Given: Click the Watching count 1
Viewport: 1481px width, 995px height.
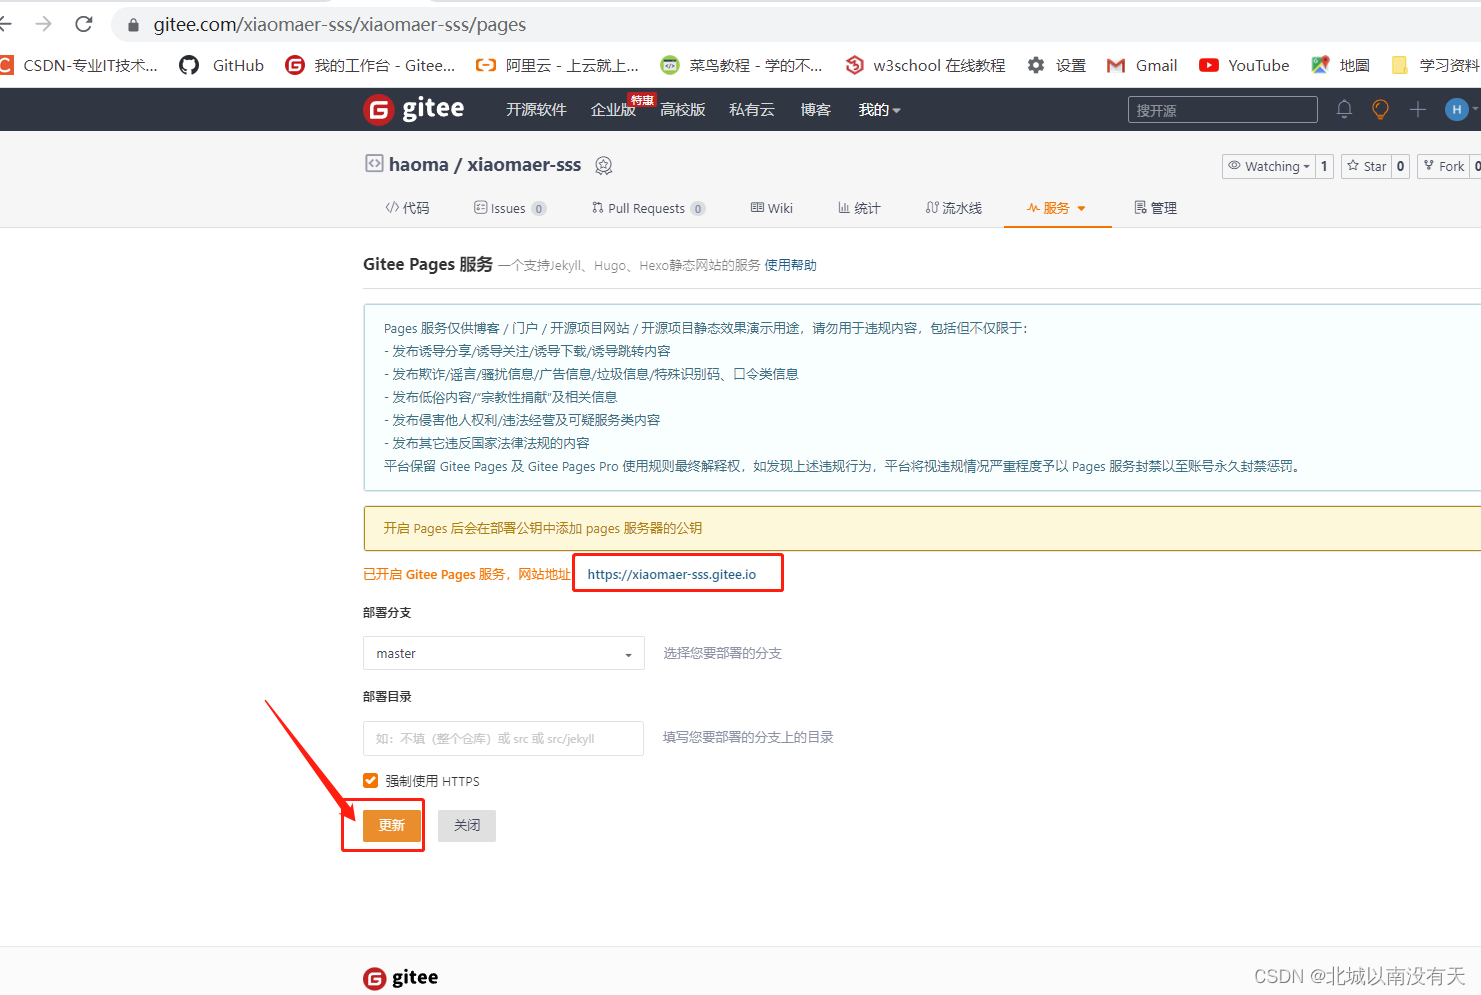Looking at the screenshot, I should pyautogui.click(x=1324, y=166).
